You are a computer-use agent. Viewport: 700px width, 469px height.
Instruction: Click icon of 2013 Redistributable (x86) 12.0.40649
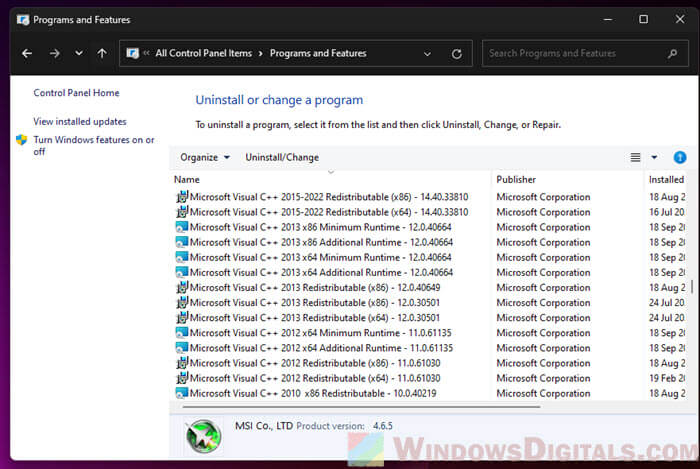pyautogui.click(x=182, y=288)
